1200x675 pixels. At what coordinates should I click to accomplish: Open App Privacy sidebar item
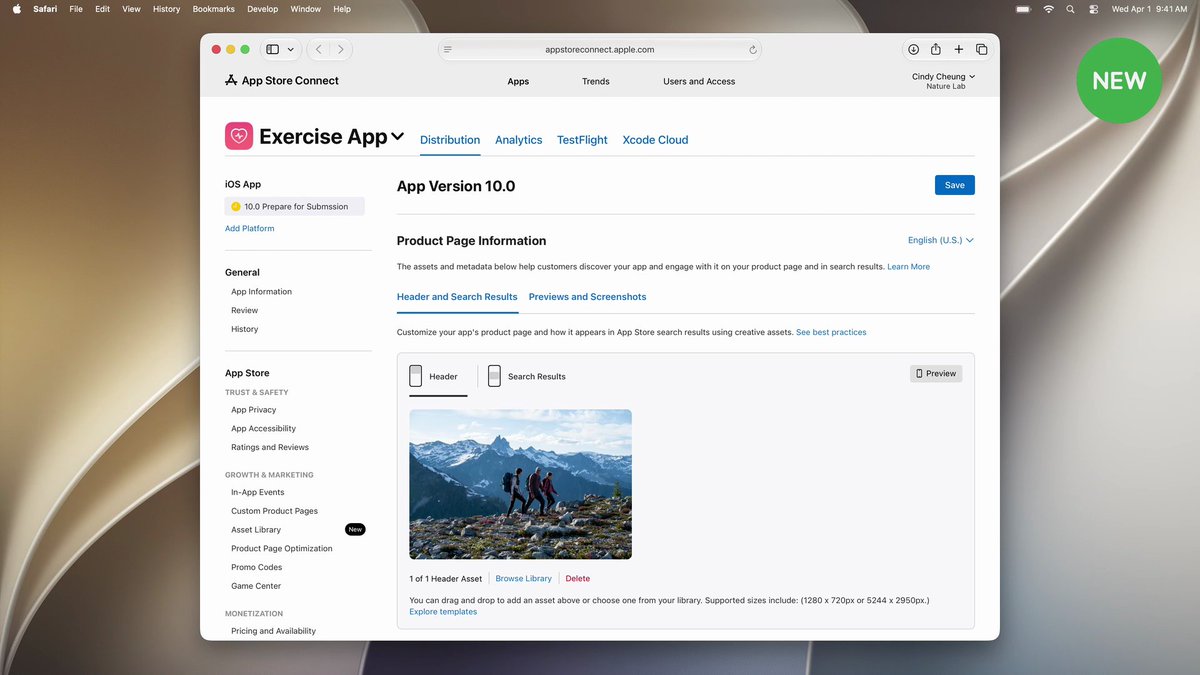tap(254, 410)
